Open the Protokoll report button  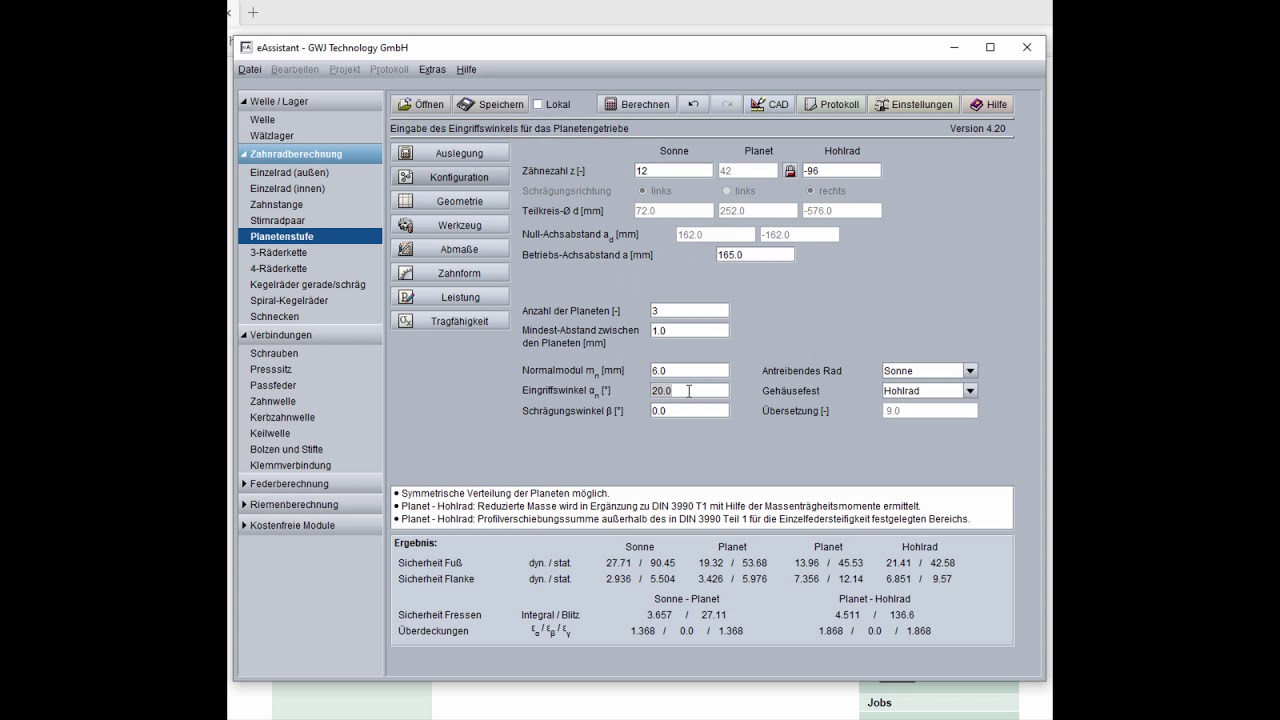click(831, 104)
